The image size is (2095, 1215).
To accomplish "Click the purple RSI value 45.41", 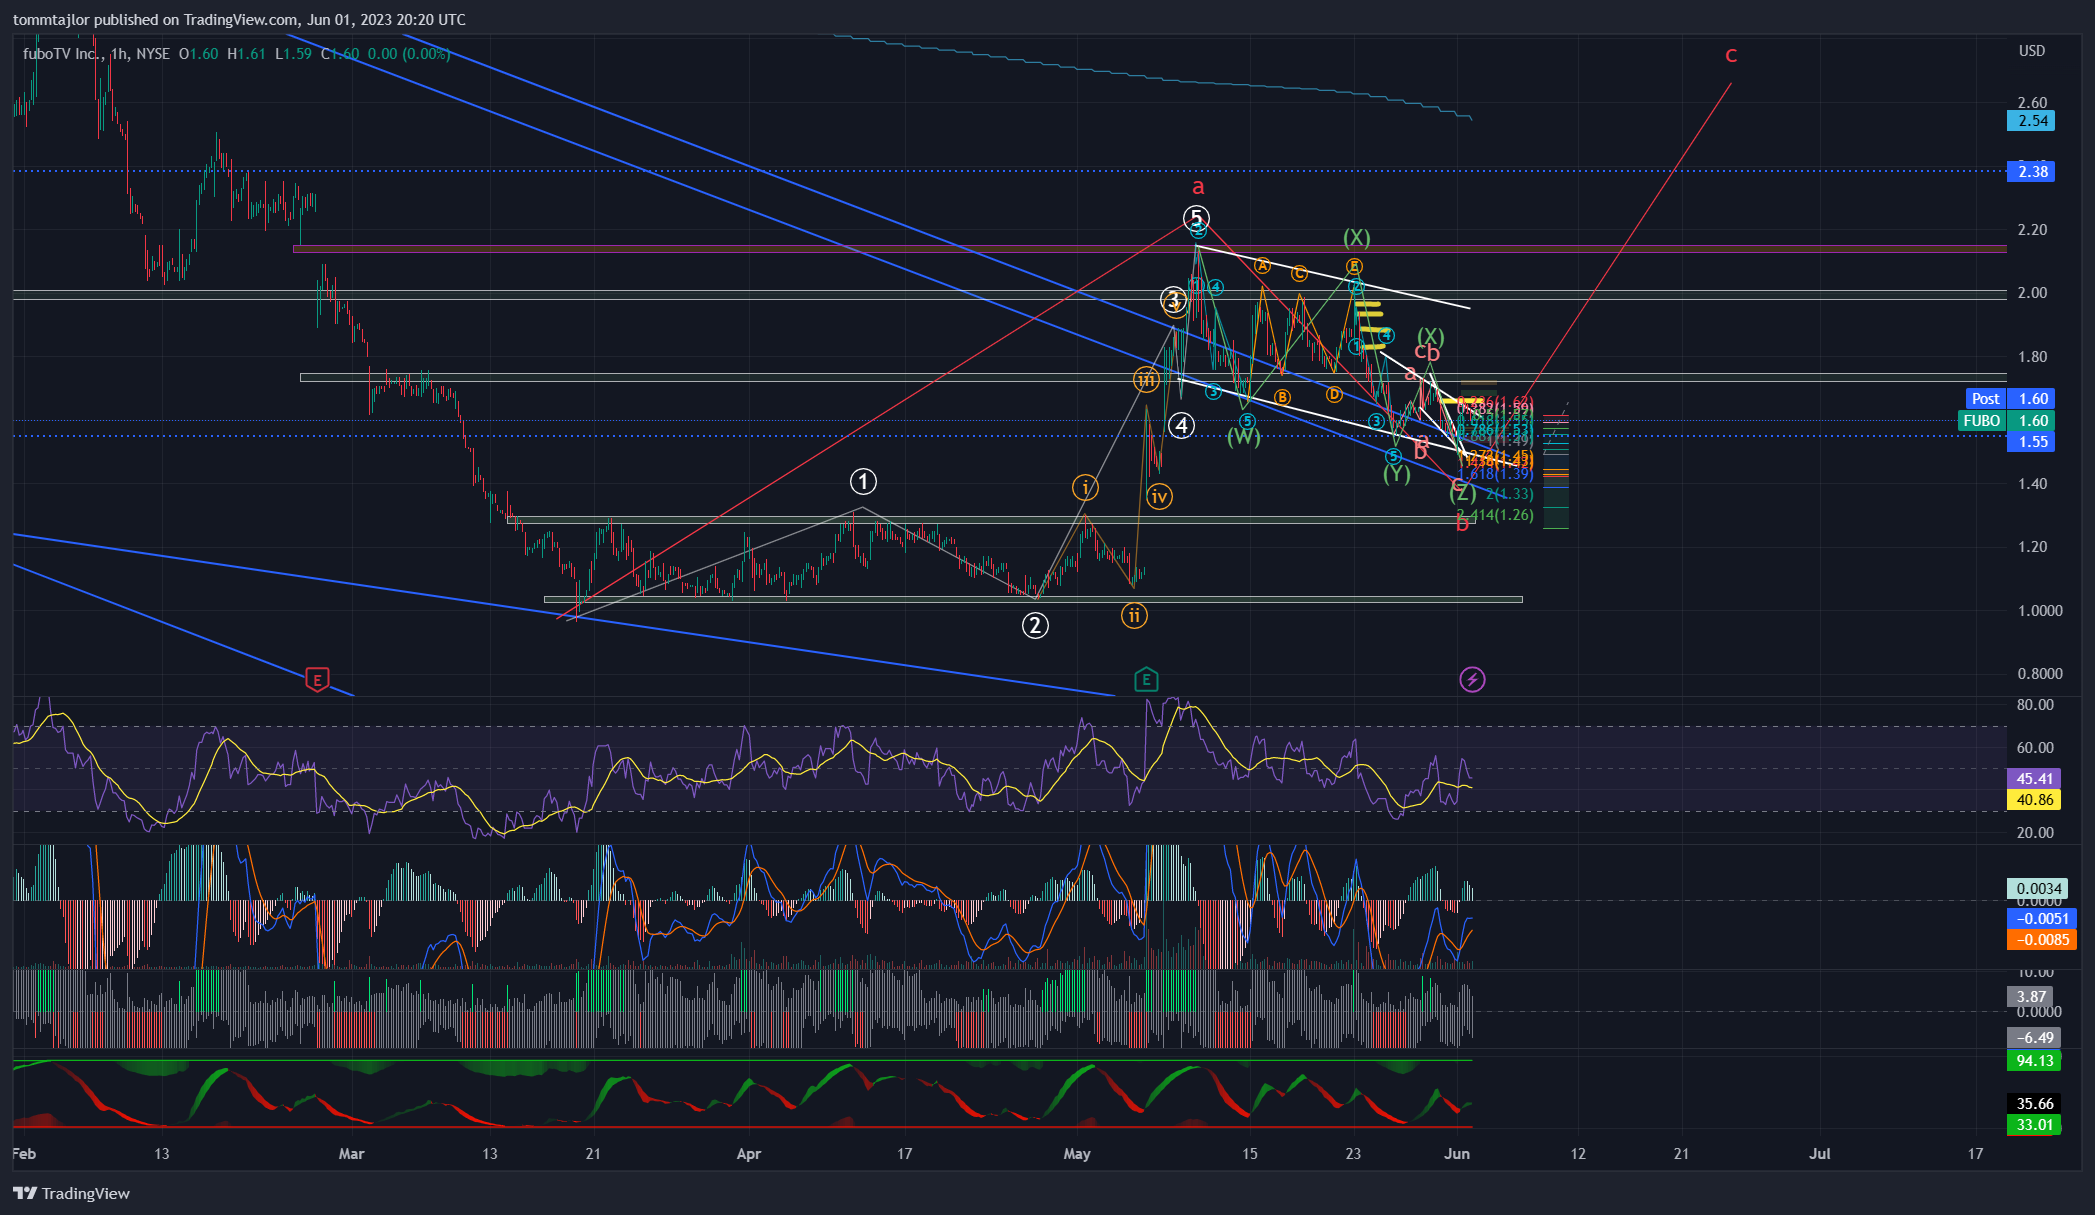I will pos(2033,779).
